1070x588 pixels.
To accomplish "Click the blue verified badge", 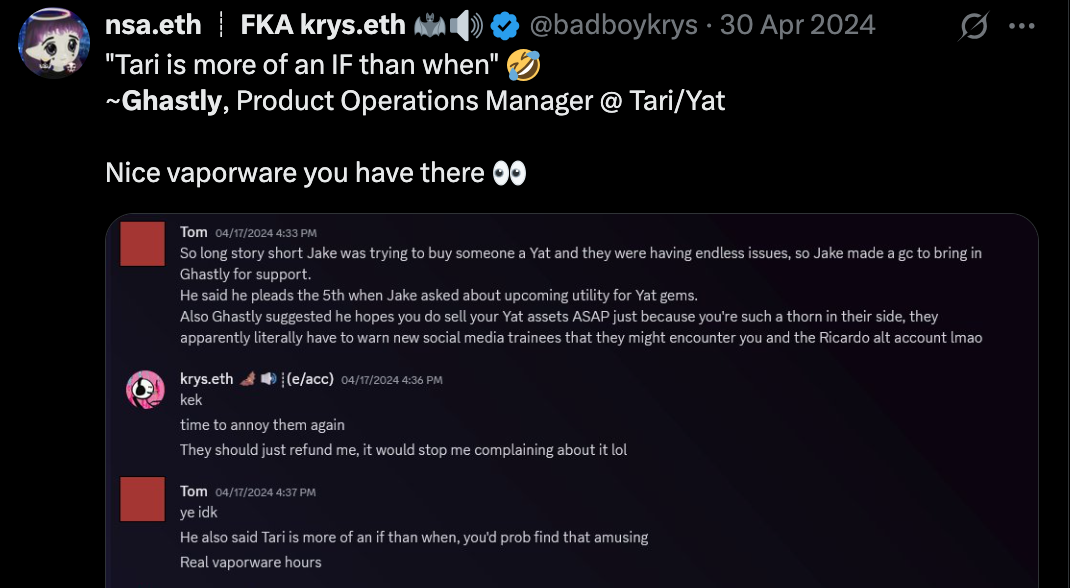I will 503,25.
